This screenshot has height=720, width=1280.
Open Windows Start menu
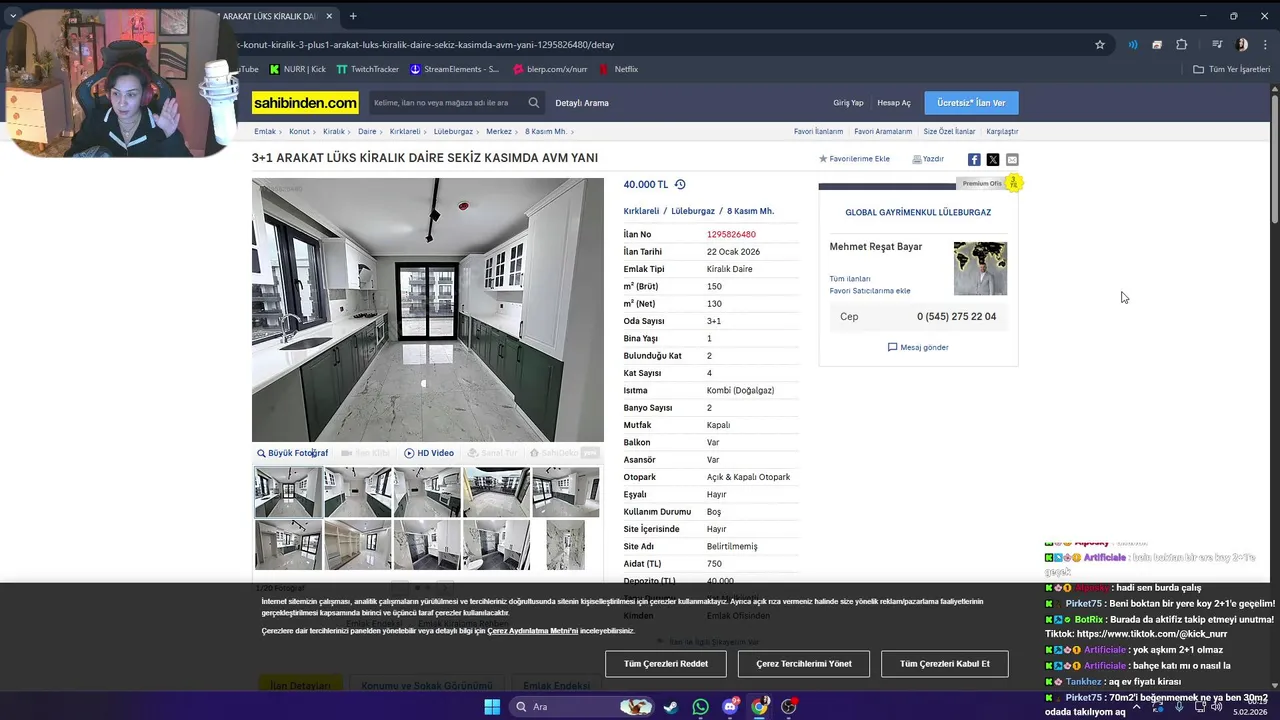point(492,707)
